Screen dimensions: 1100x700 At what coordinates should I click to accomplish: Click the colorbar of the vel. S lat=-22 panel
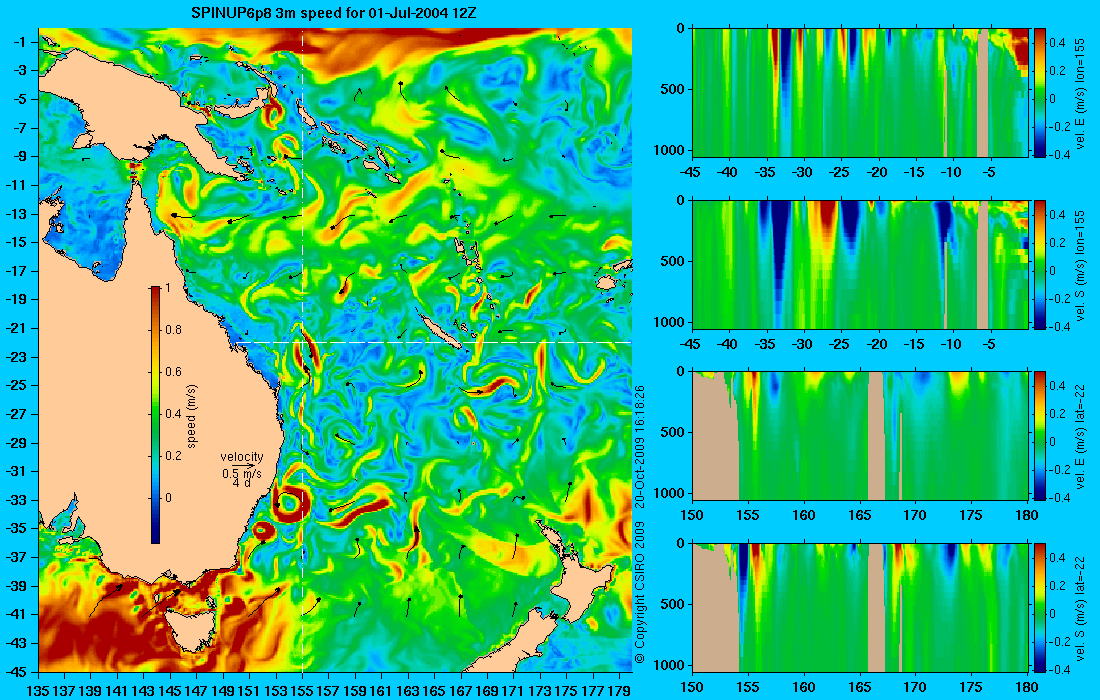pyautogui.click(x=1040, y=607)
